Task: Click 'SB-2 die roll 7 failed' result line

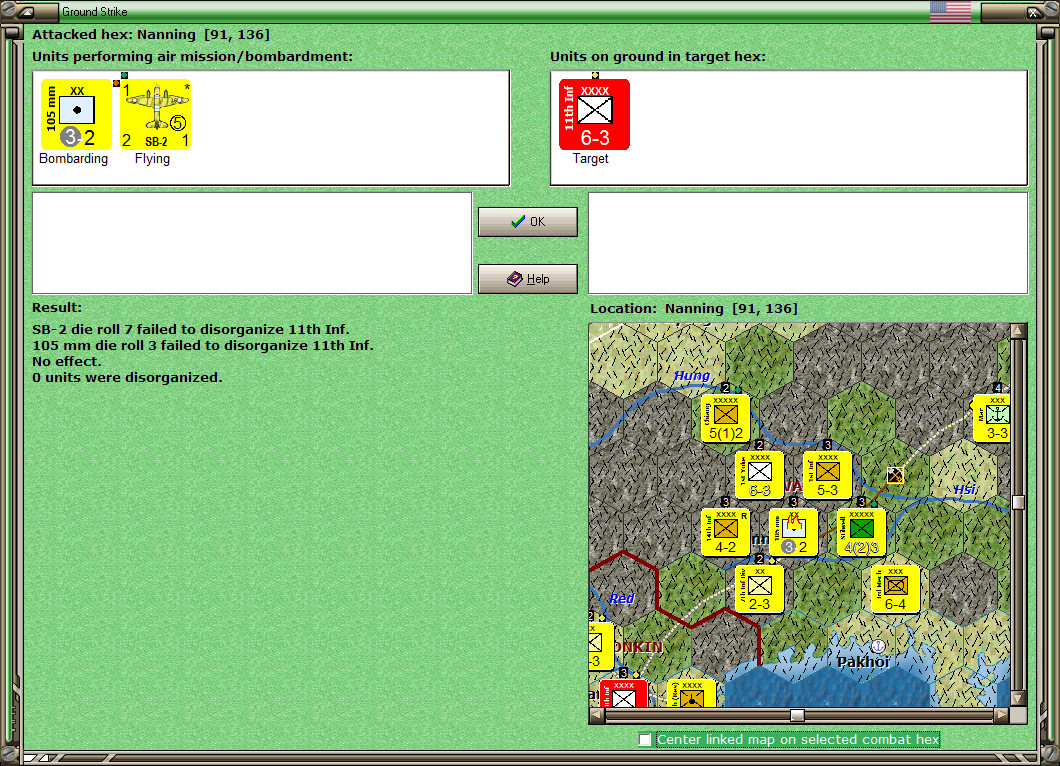Action: tap(191, 329)
